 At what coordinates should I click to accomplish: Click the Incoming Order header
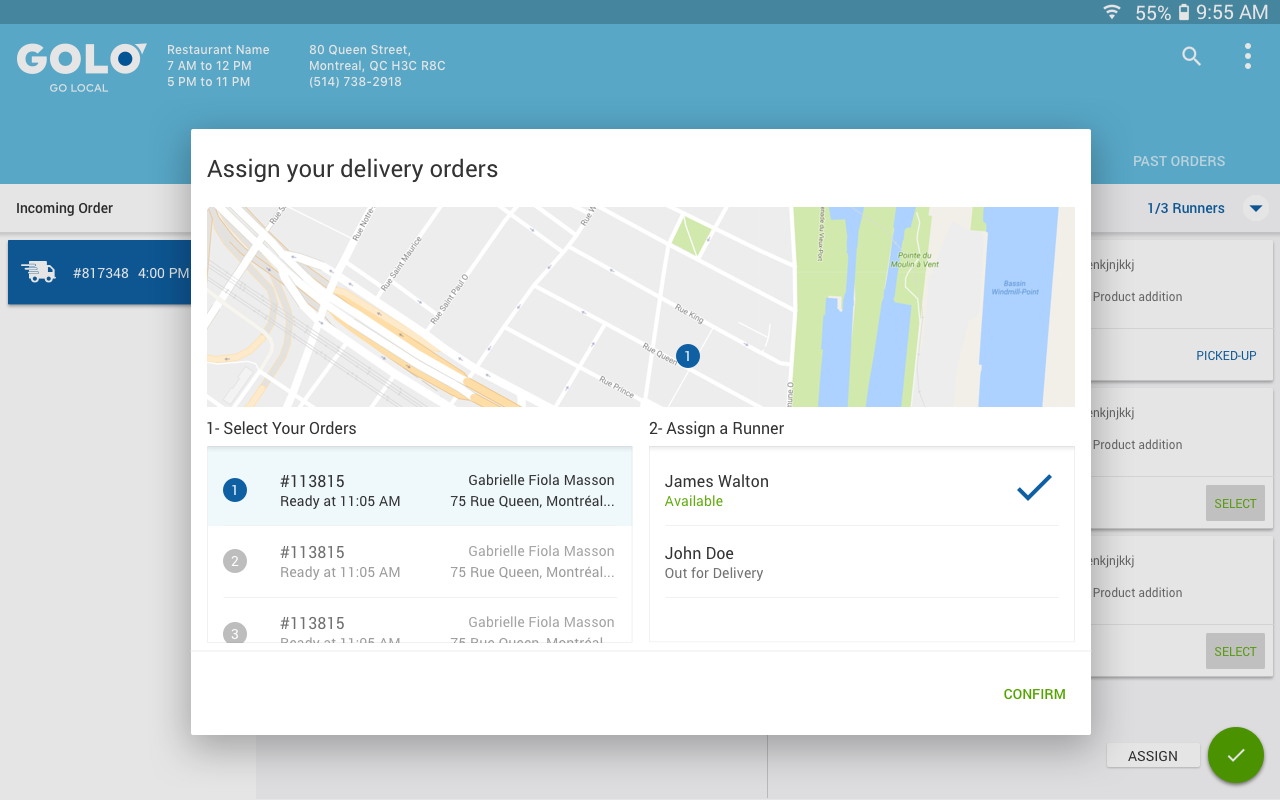point(64,208)
